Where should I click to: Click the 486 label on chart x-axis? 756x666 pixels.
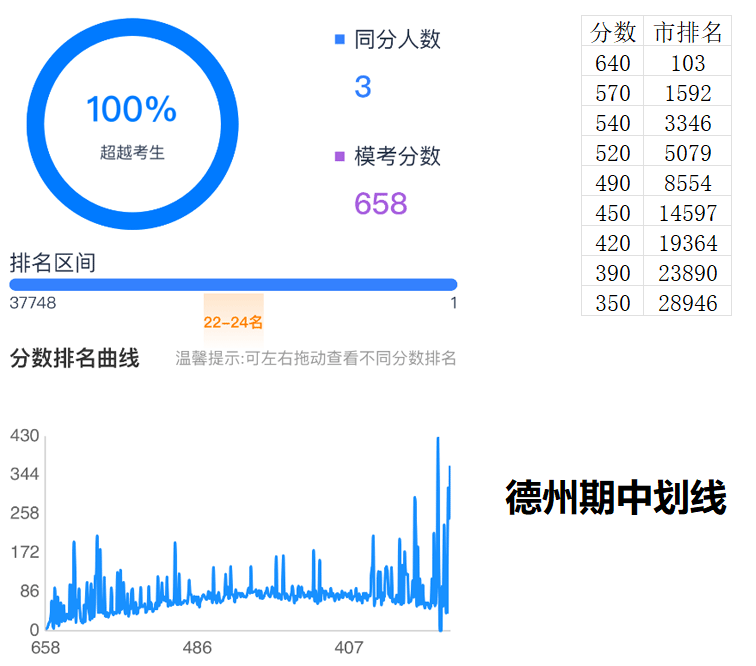click(x=197, y=648)
